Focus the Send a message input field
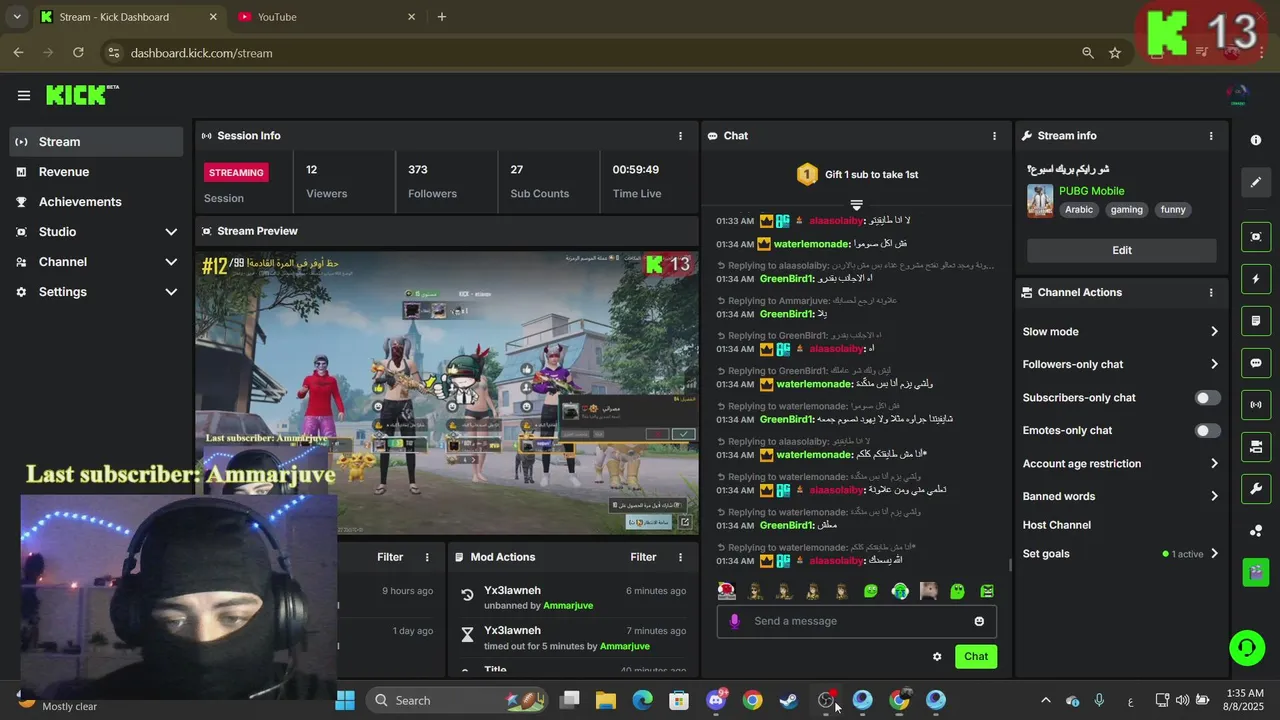The image size is (1280, 720). pos(857,621)
